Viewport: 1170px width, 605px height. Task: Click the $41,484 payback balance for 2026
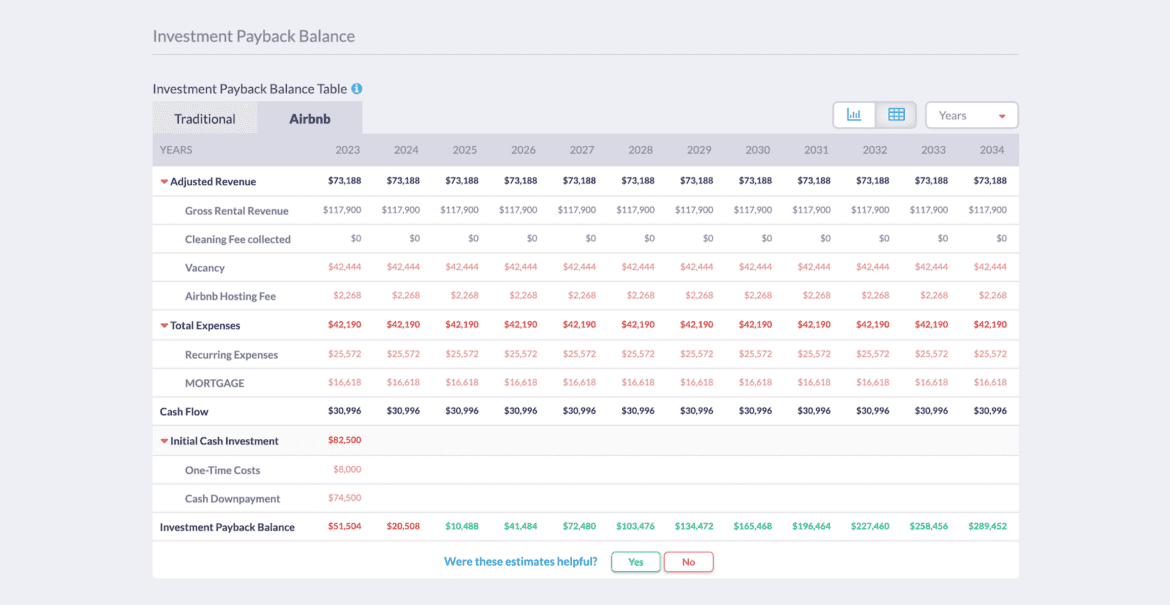coord(520,527)
